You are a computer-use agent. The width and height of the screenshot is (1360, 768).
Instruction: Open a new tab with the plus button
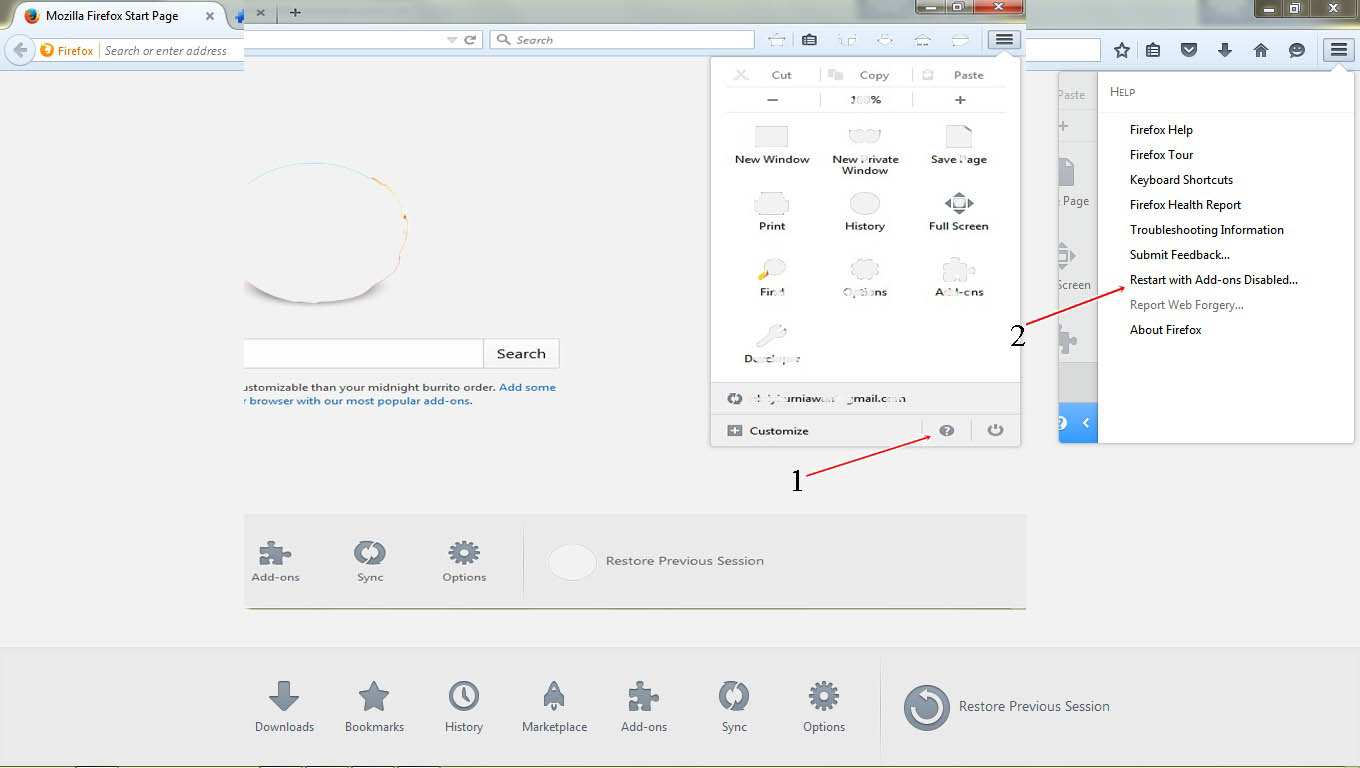click(x=295, y=12)
